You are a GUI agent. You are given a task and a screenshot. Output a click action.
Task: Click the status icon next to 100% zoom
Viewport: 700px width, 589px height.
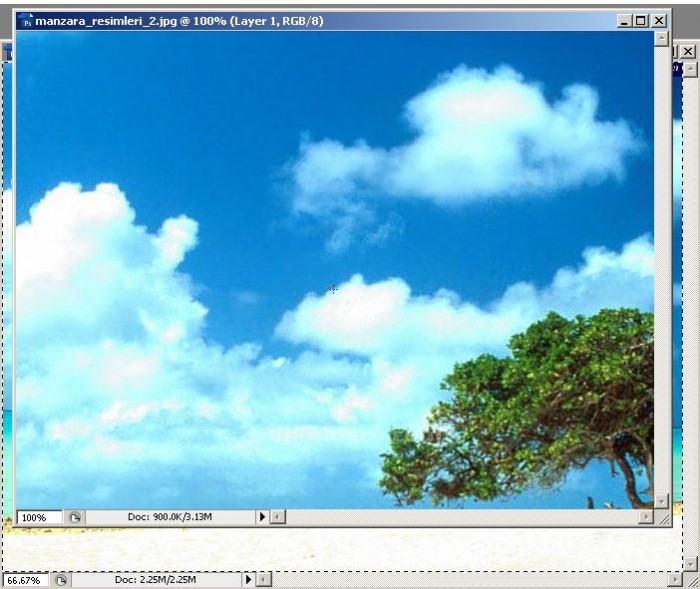coord(74,517)
